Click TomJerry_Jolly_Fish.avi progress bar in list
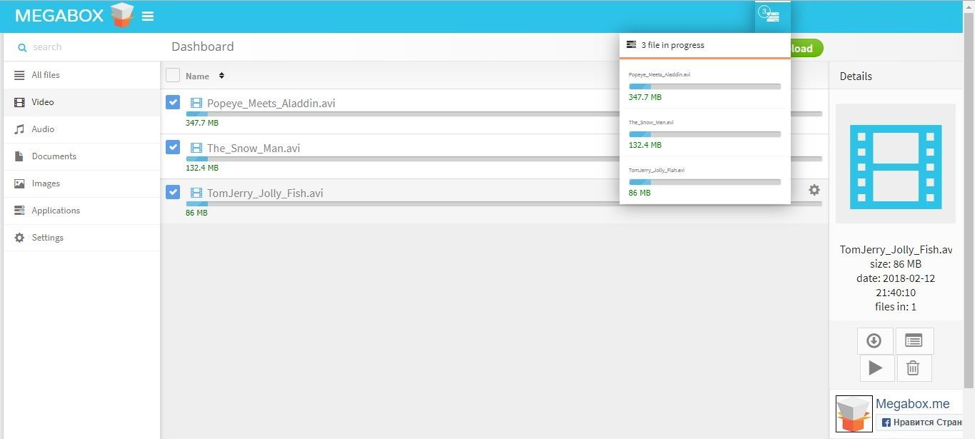Viewport: 975px width, 439px height. click(x=504, y=203)
